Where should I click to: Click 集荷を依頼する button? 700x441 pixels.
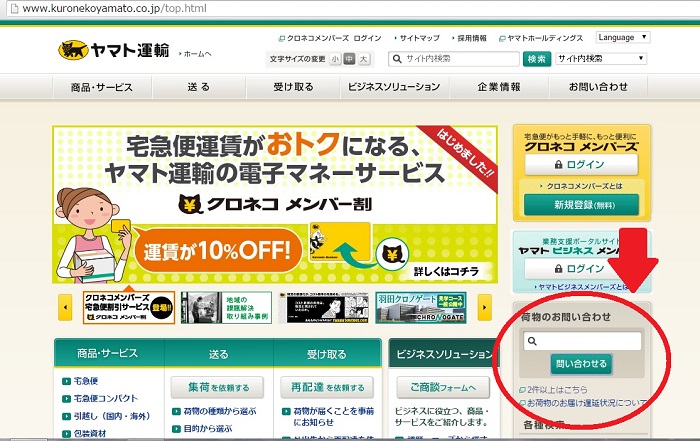tap(217, 387)
